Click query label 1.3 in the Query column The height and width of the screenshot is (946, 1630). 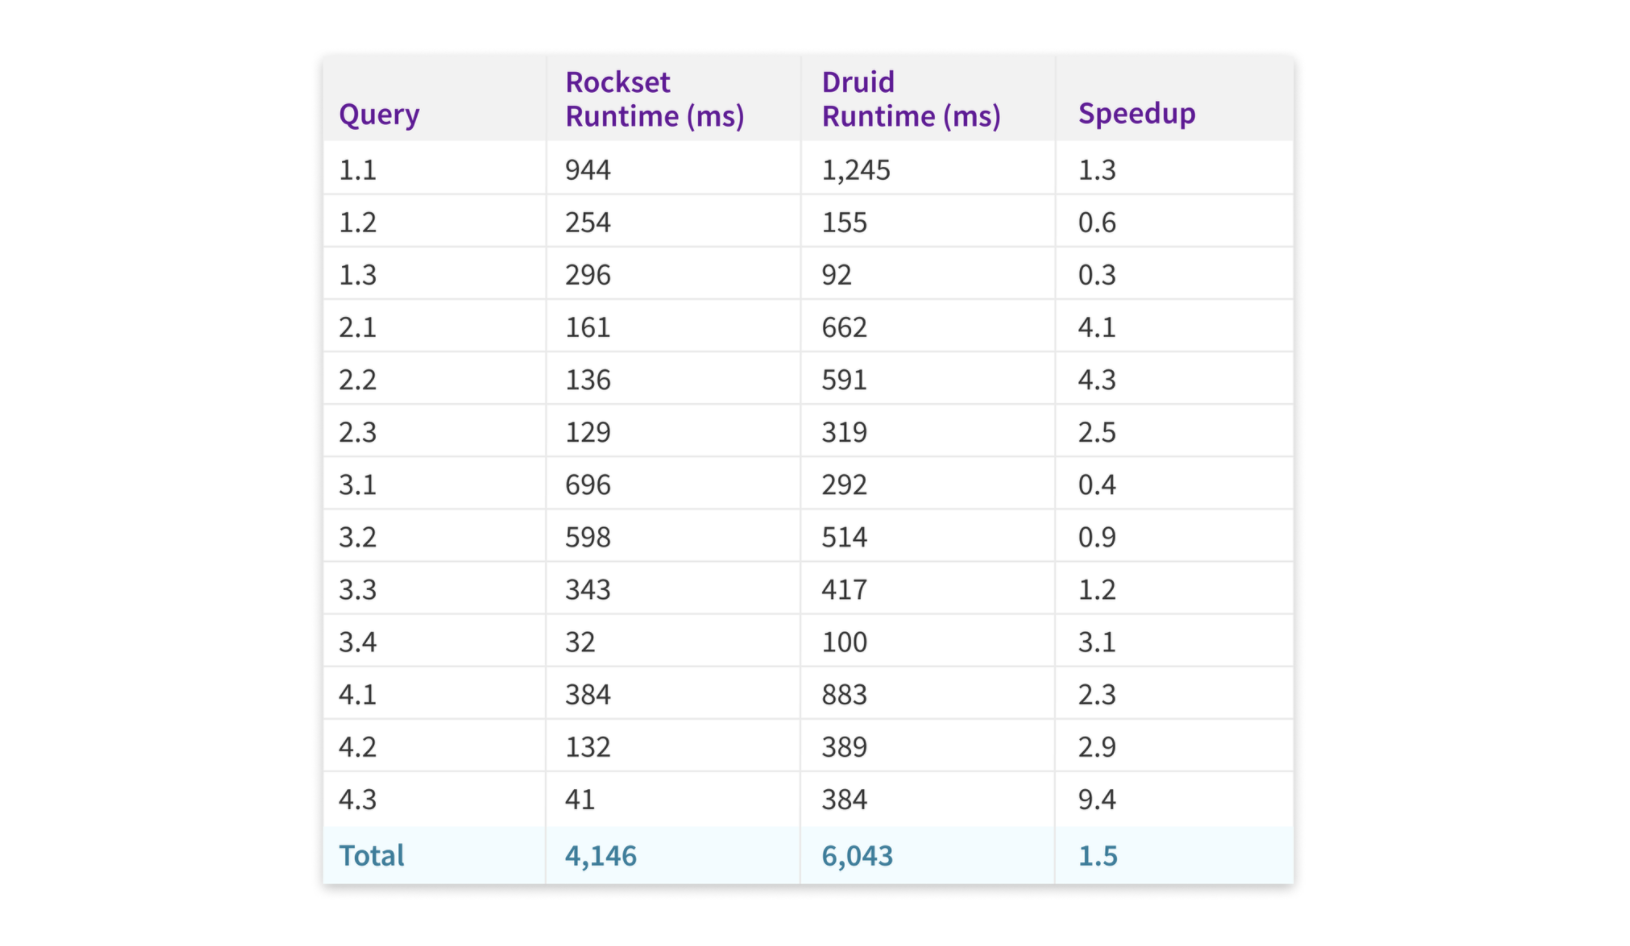point(358,275)
